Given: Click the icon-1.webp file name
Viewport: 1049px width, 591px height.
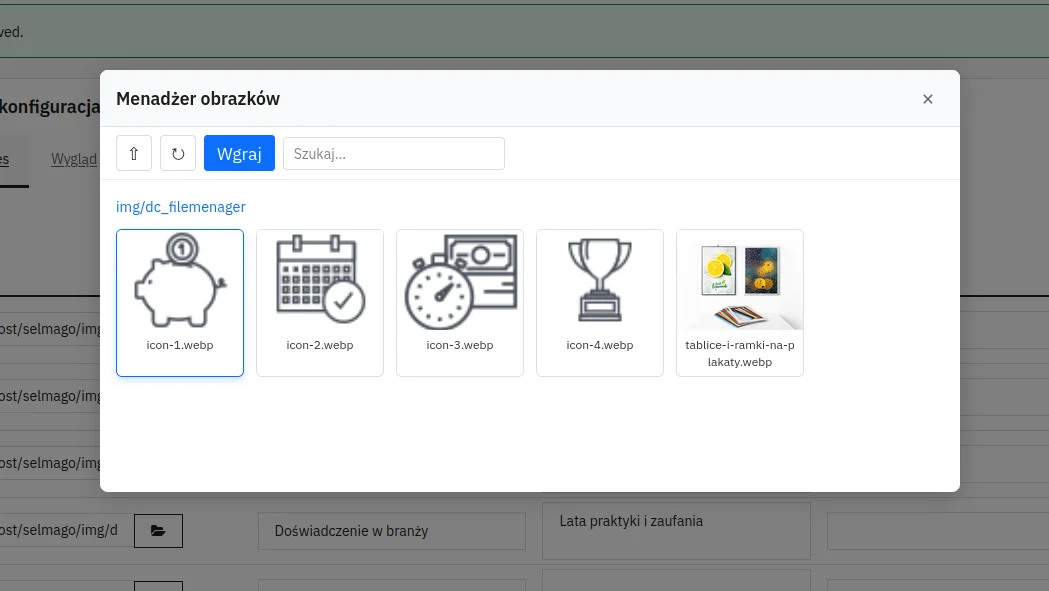Looking at the screenshot, I should (x=180, y=345).
